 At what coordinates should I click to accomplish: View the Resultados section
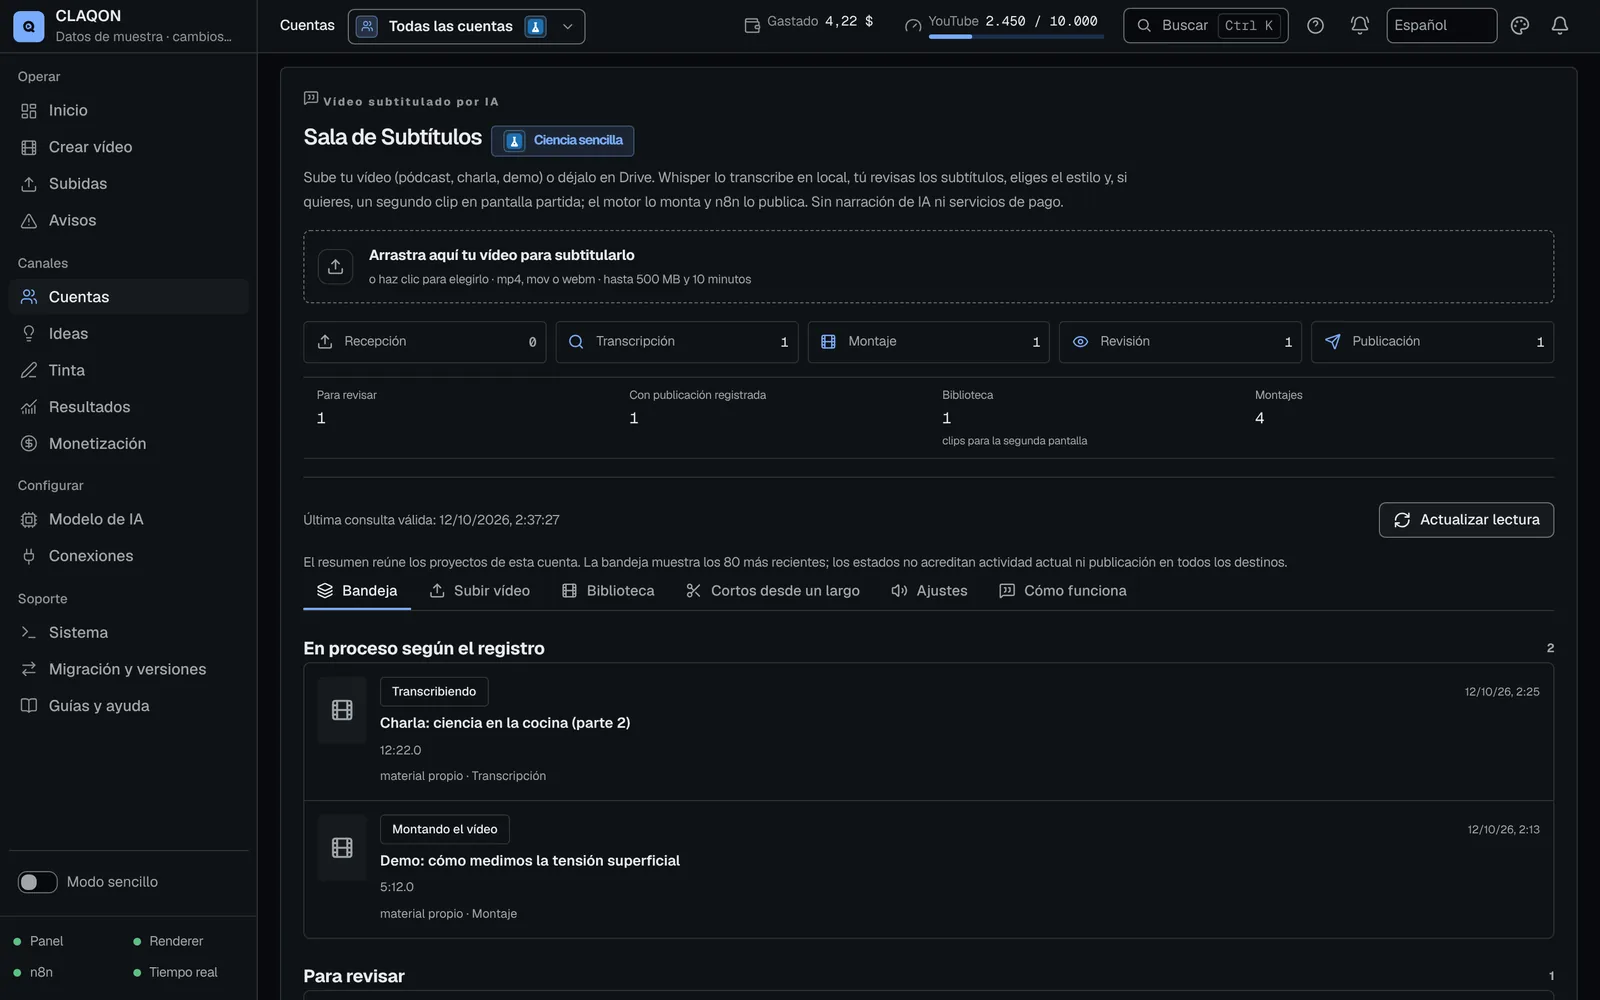point(128,407)
